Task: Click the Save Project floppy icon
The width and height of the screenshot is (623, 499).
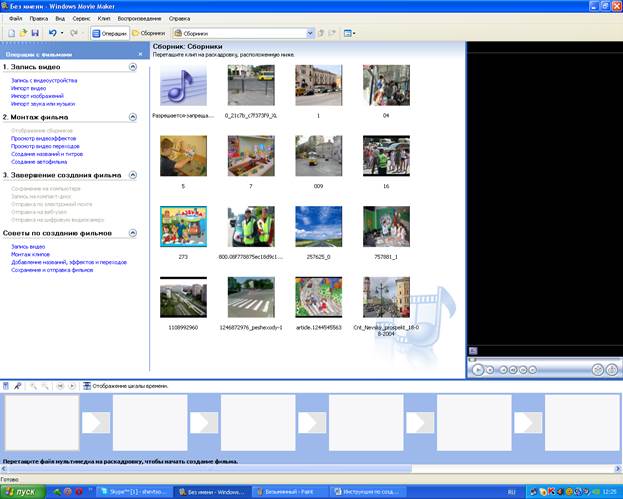Action: click(x=35, y=33)
